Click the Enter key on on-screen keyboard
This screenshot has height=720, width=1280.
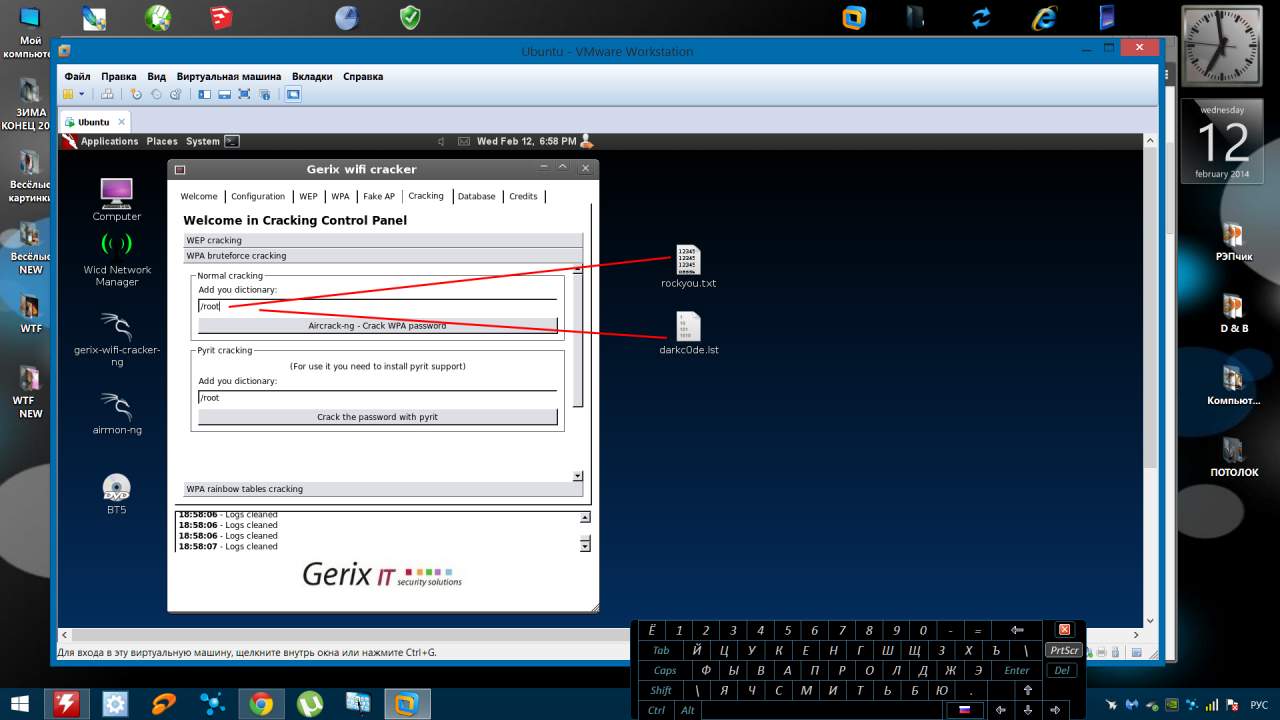(1017, 670)
